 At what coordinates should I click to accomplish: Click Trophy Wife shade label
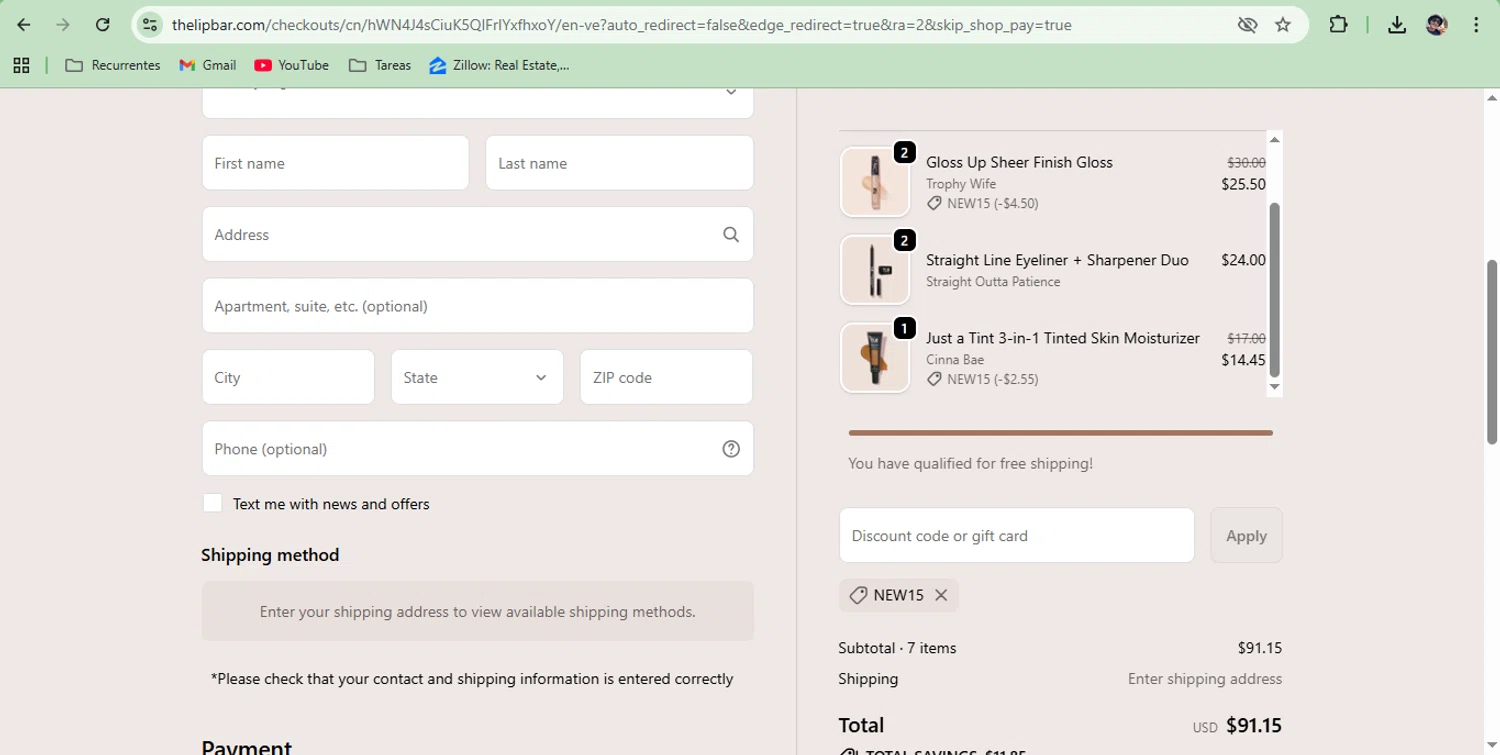point(960,184)
